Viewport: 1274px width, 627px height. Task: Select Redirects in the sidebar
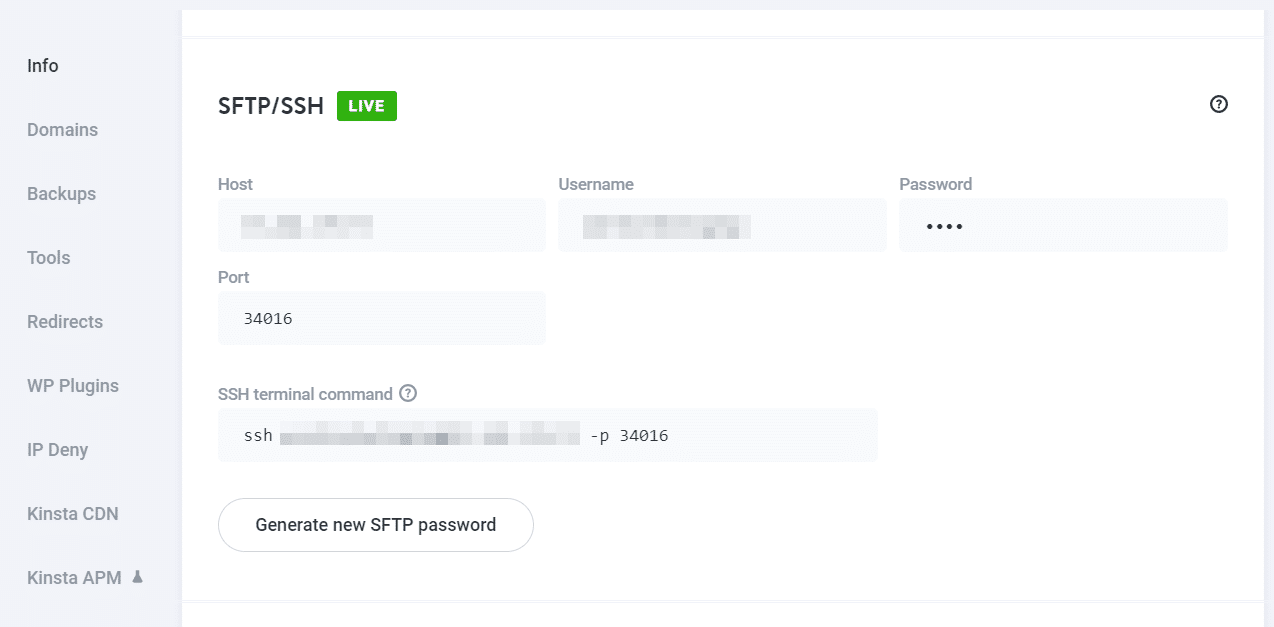(64, 321)
